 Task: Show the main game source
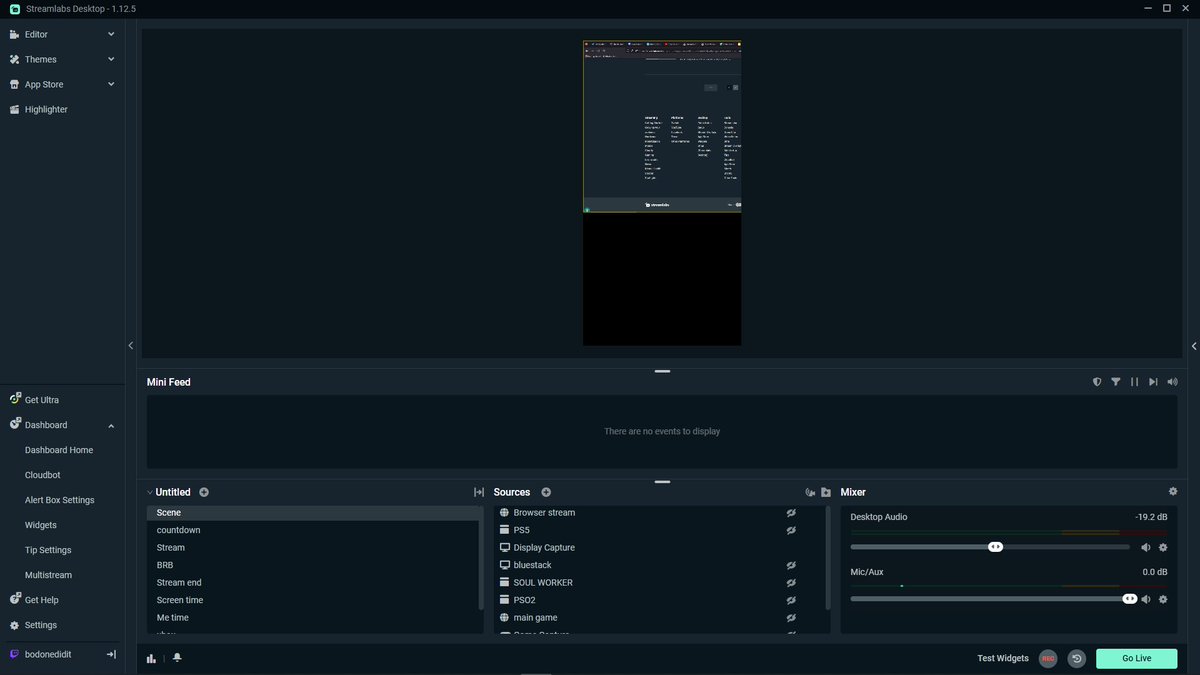(791, 618)
